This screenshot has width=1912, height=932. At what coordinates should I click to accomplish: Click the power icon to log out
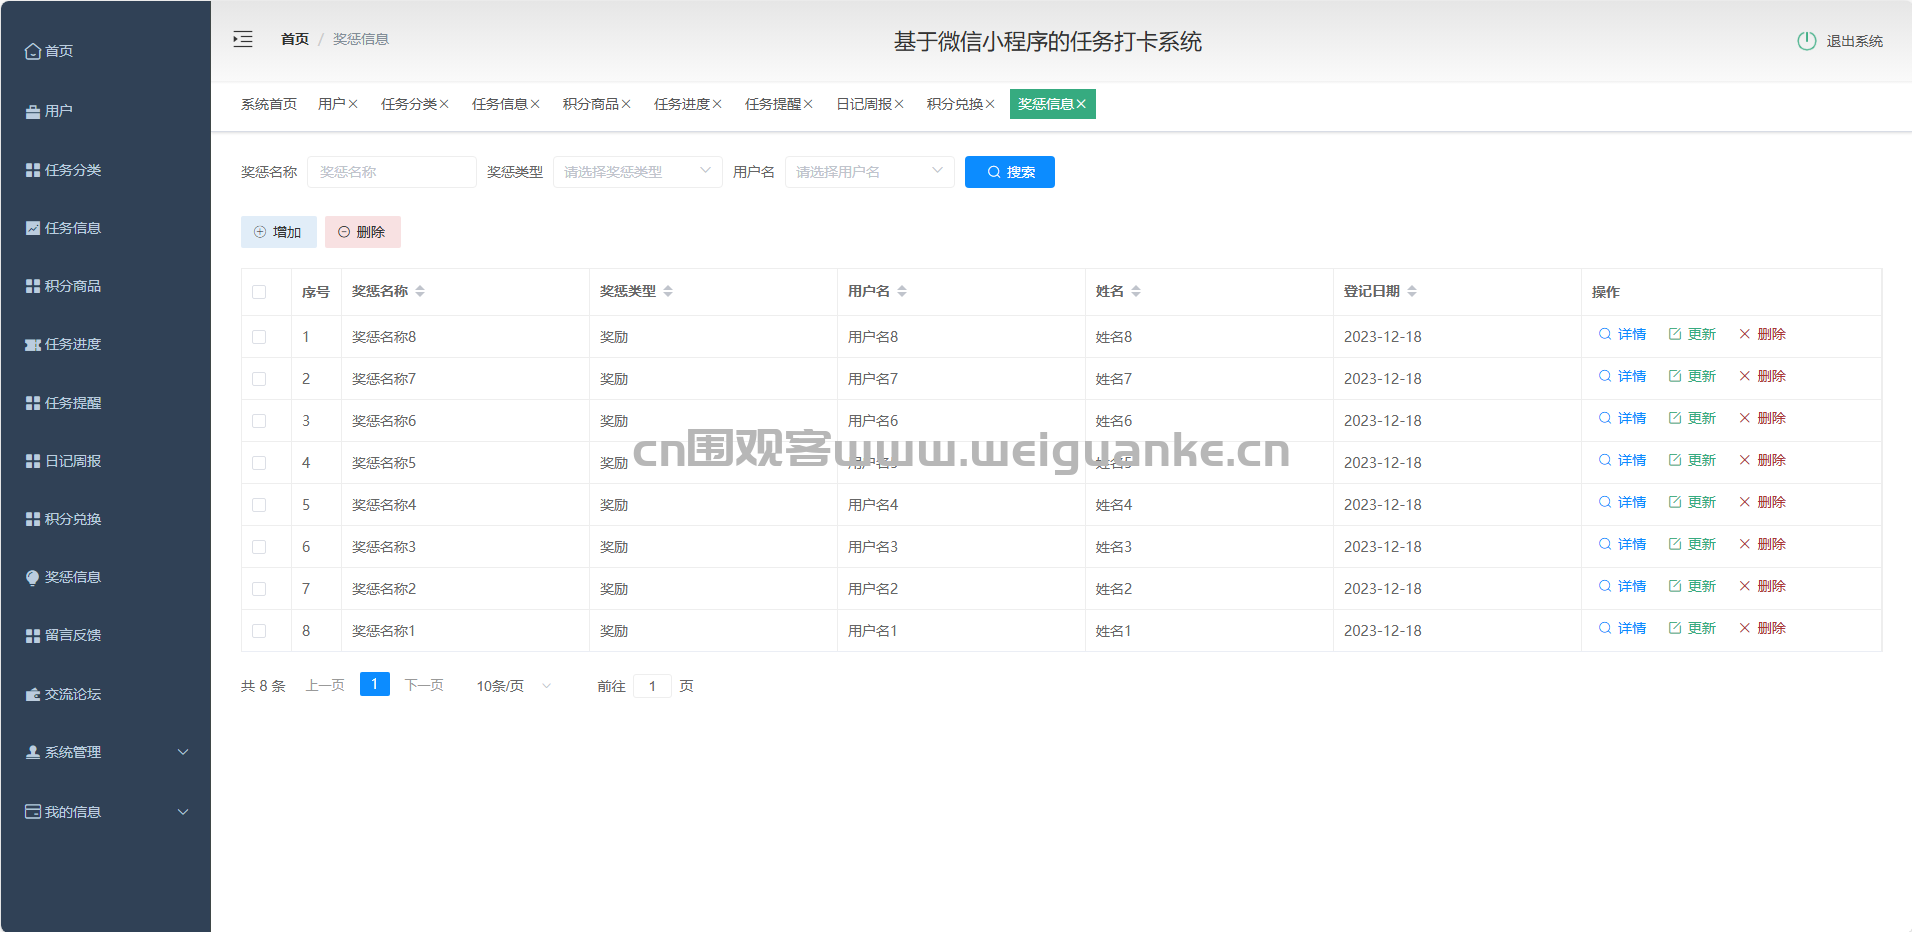1806,41
